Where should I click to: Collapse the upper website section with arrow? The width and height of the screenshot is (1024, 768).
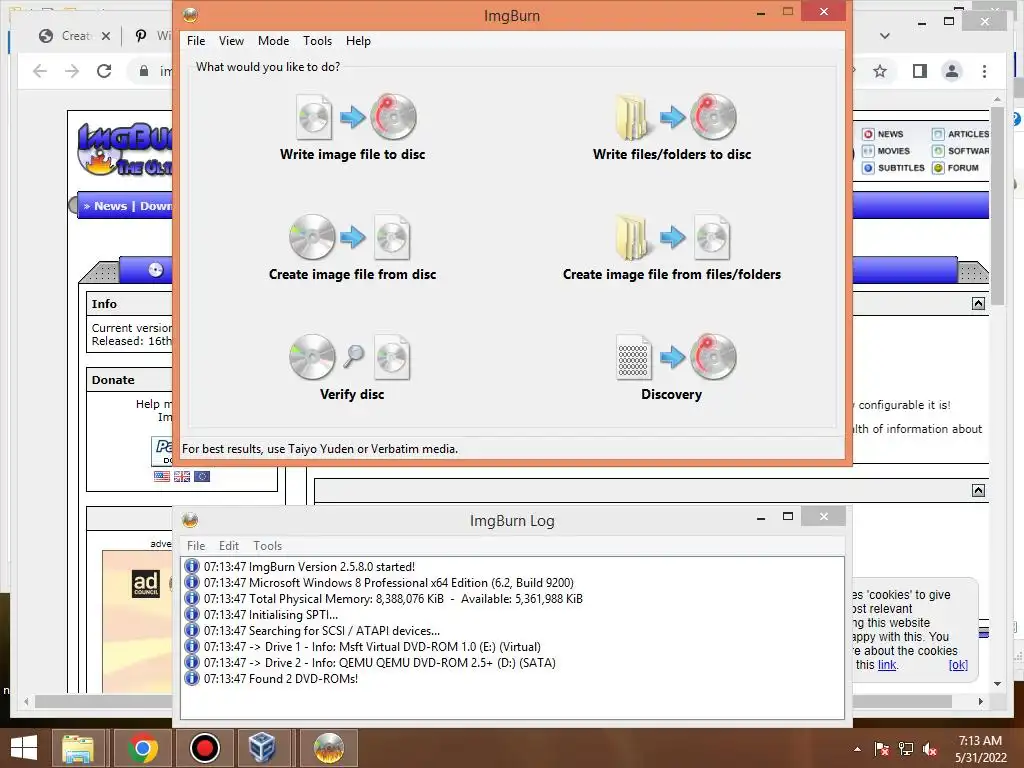tap(978, 304)
